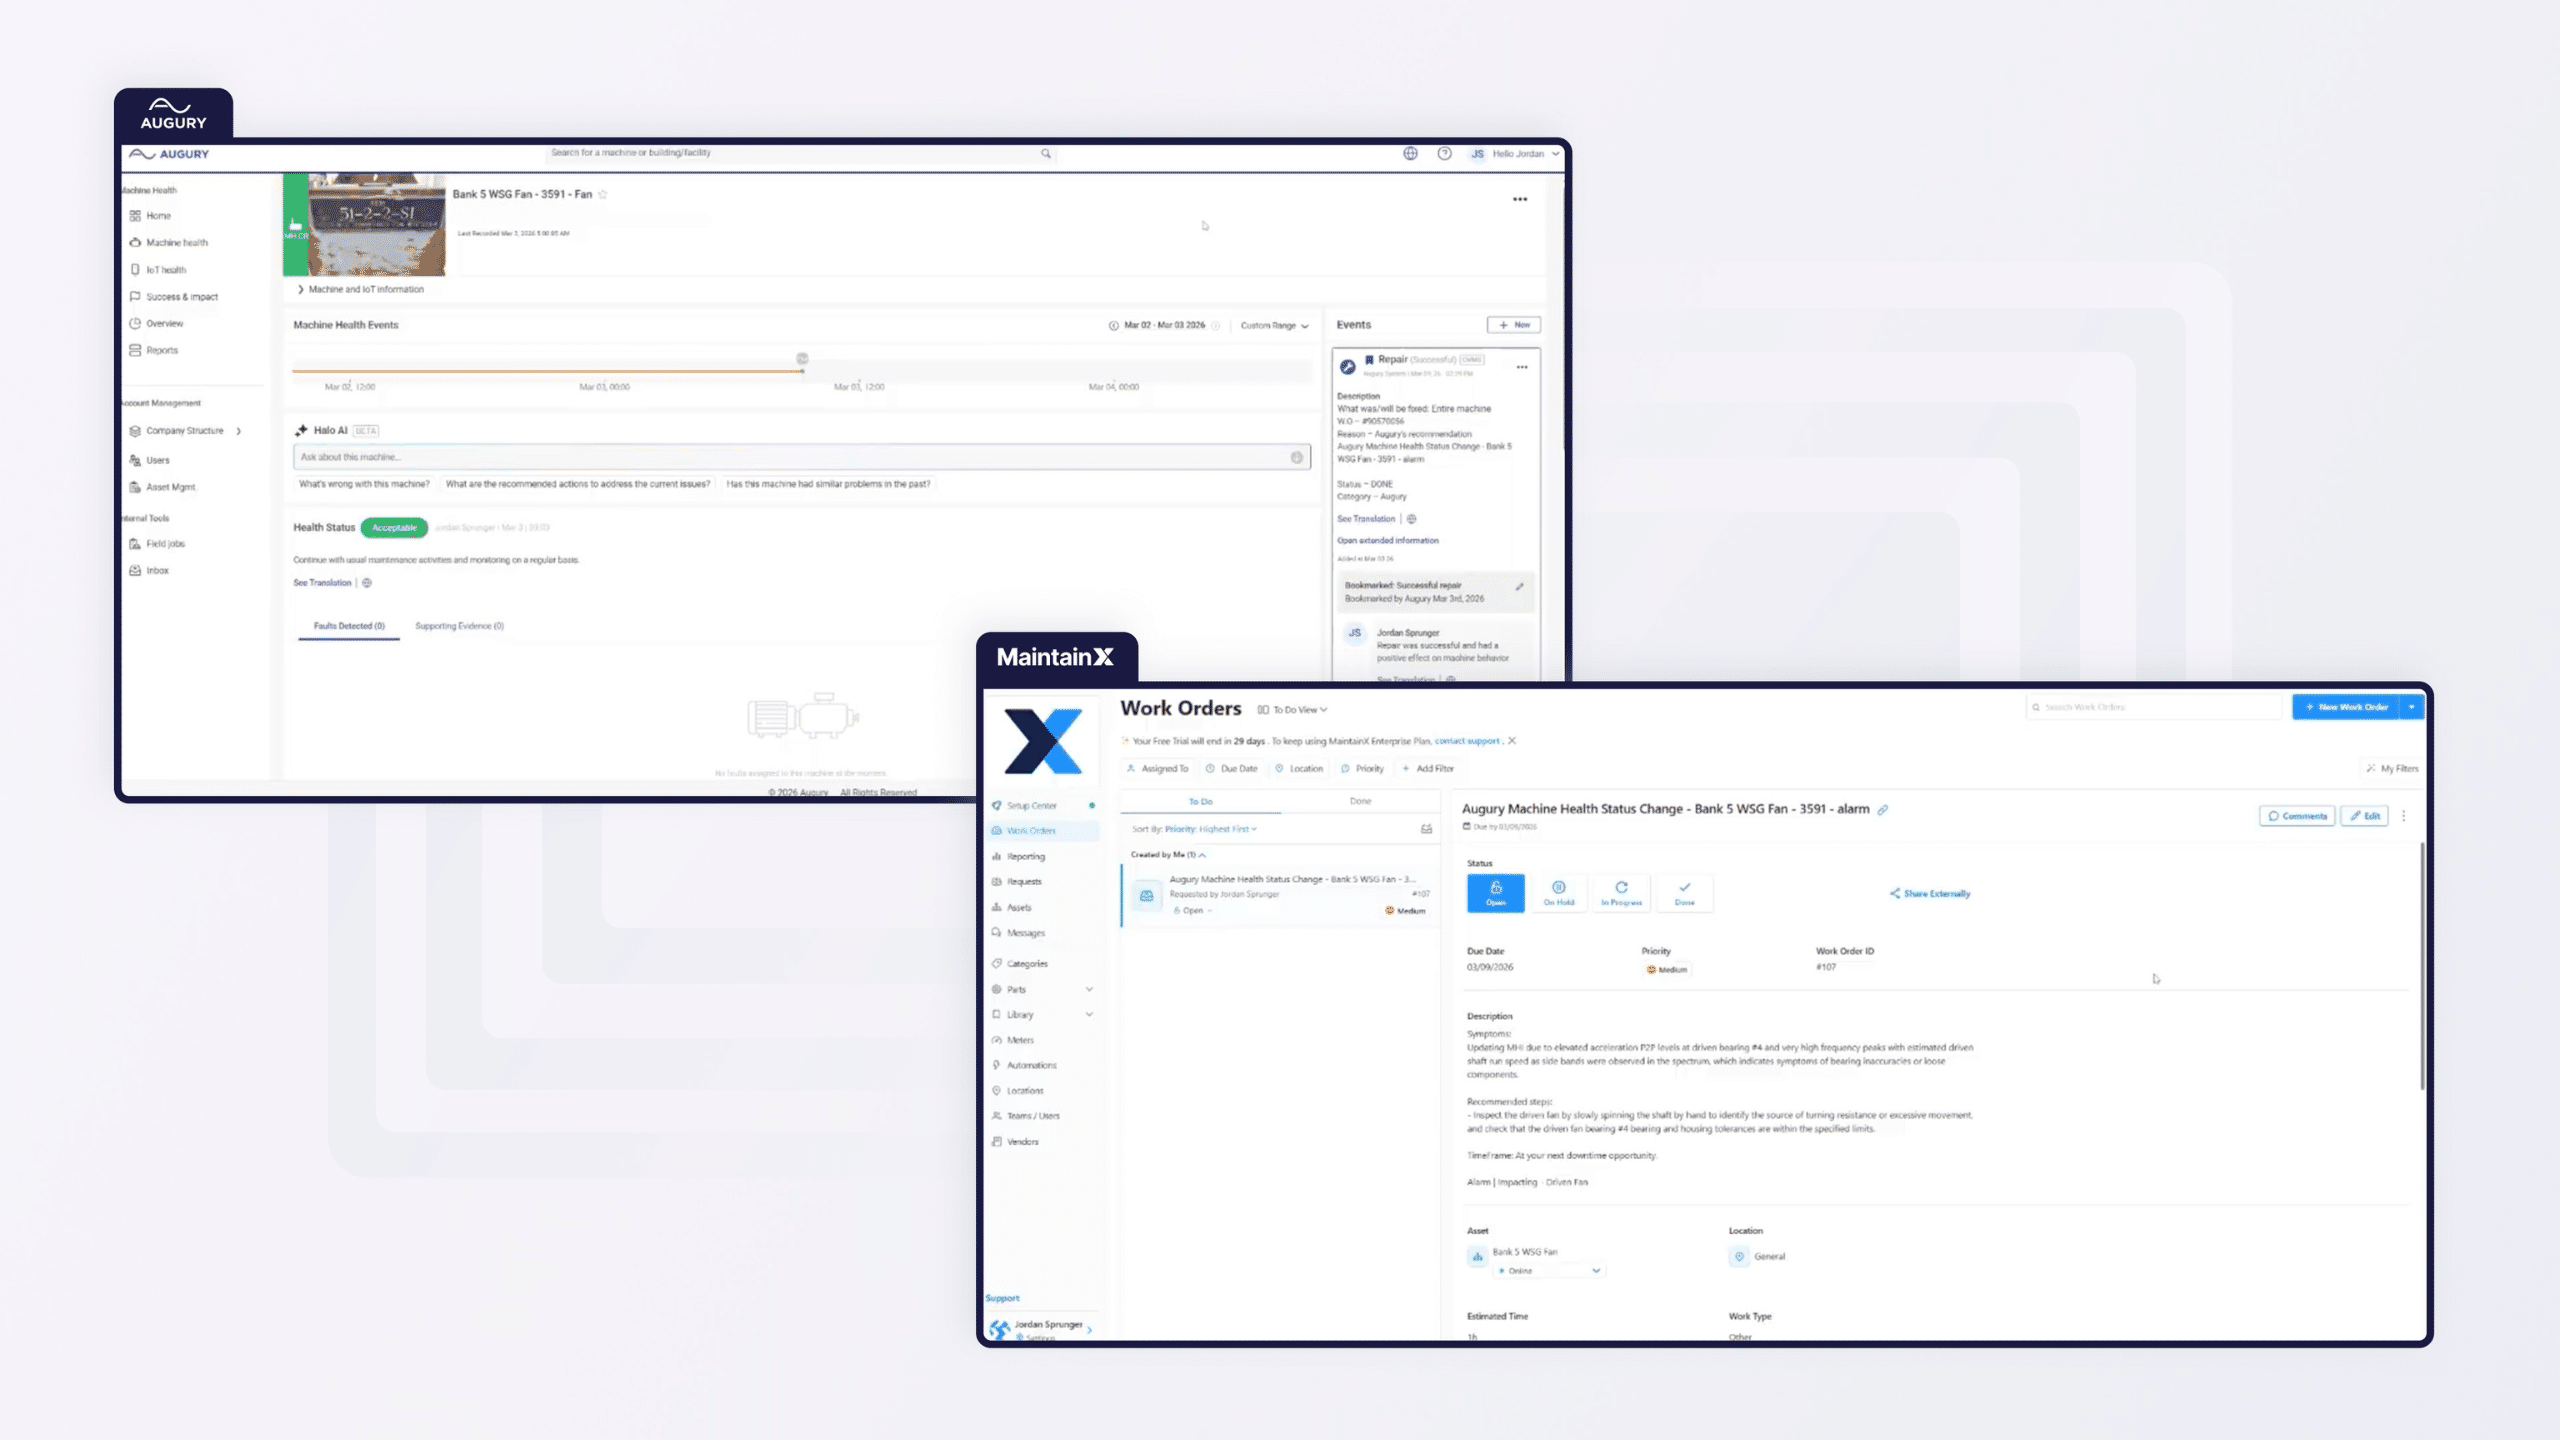The image size is (2560, 1440).
Task: Set work order status to On Hold
Action: pos(1558,893)
